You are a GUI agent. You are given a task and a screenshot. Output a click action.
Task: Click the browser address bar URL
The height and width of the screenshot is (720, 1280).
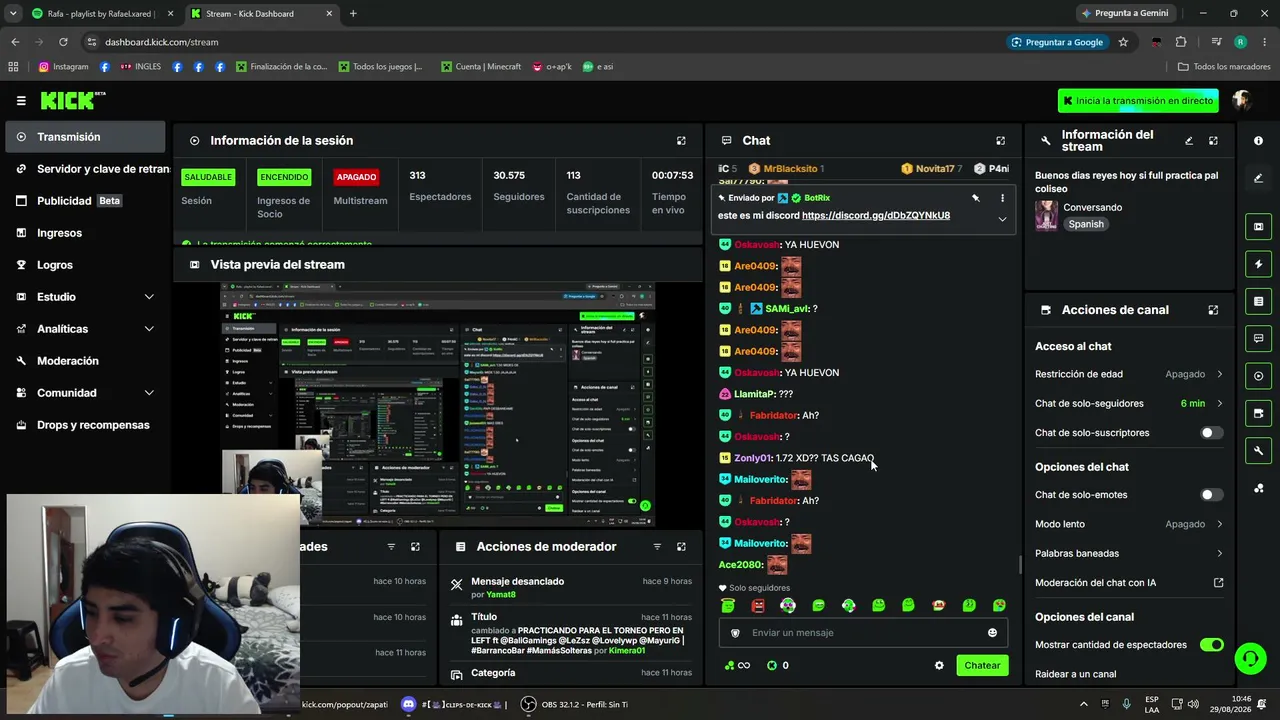161,42
